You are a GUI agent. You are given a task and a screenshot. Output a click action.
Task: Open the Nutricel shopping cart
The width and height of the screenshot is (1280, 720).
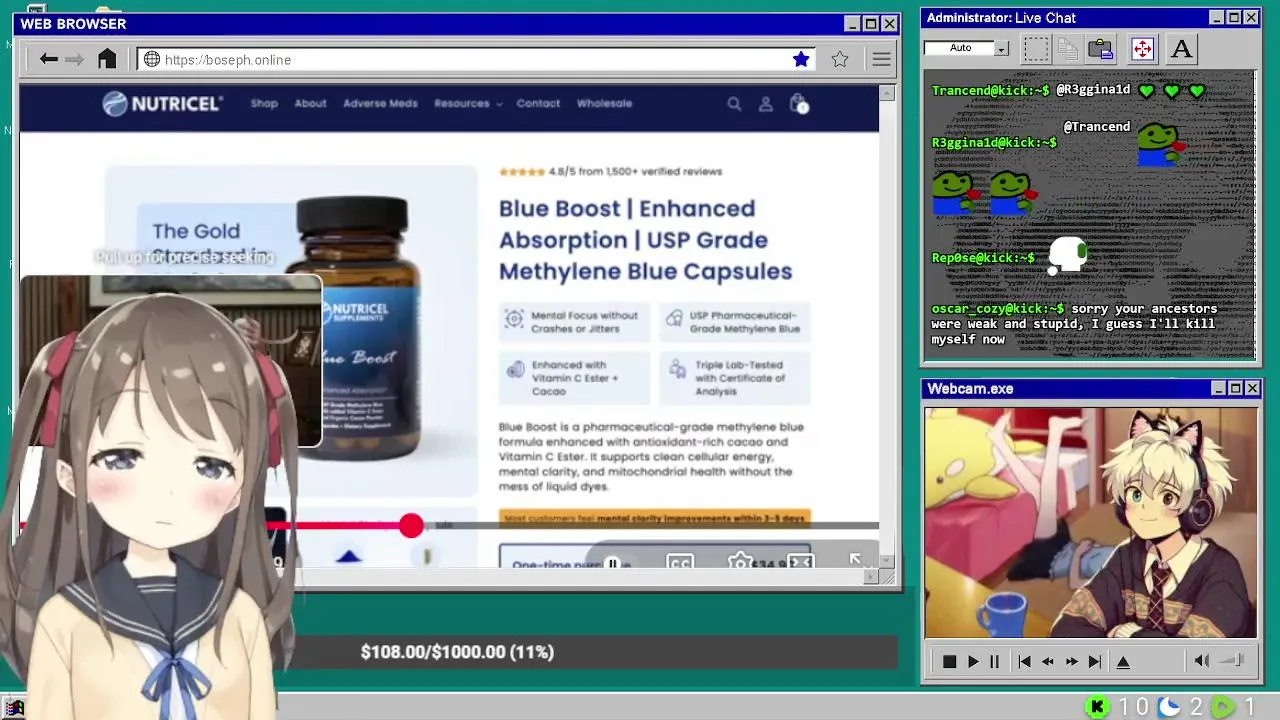798,103
